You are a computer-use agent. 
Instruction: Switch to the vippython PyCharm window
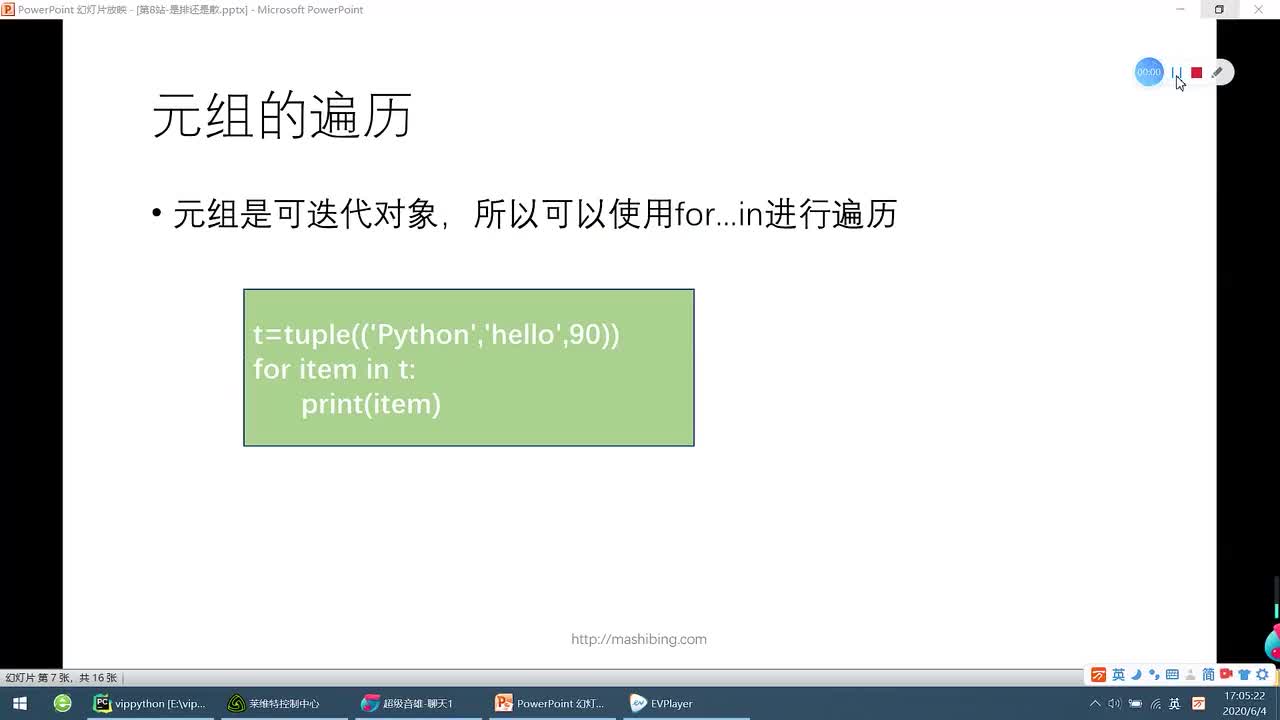point(150,703)
